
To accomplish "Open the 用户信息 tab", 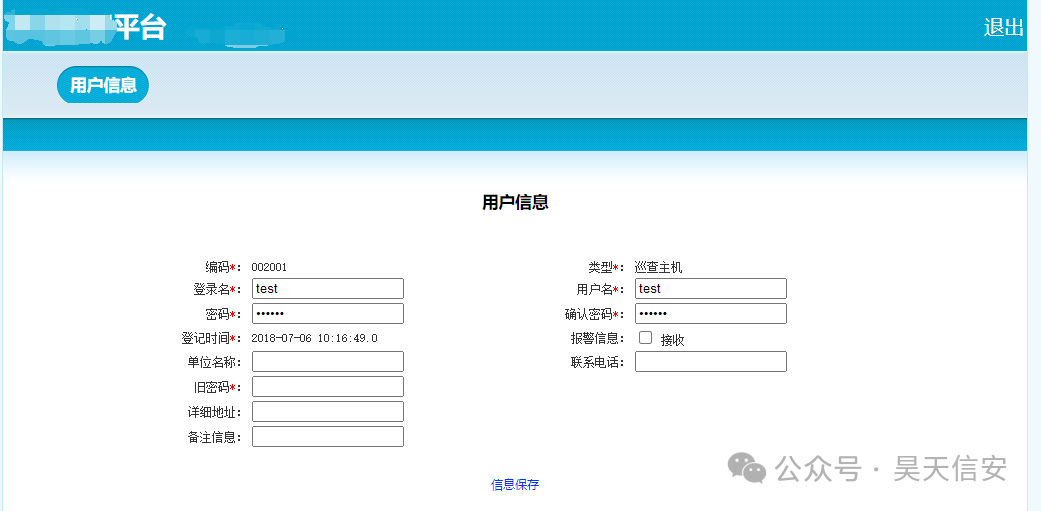I will (x=103, y=85).
